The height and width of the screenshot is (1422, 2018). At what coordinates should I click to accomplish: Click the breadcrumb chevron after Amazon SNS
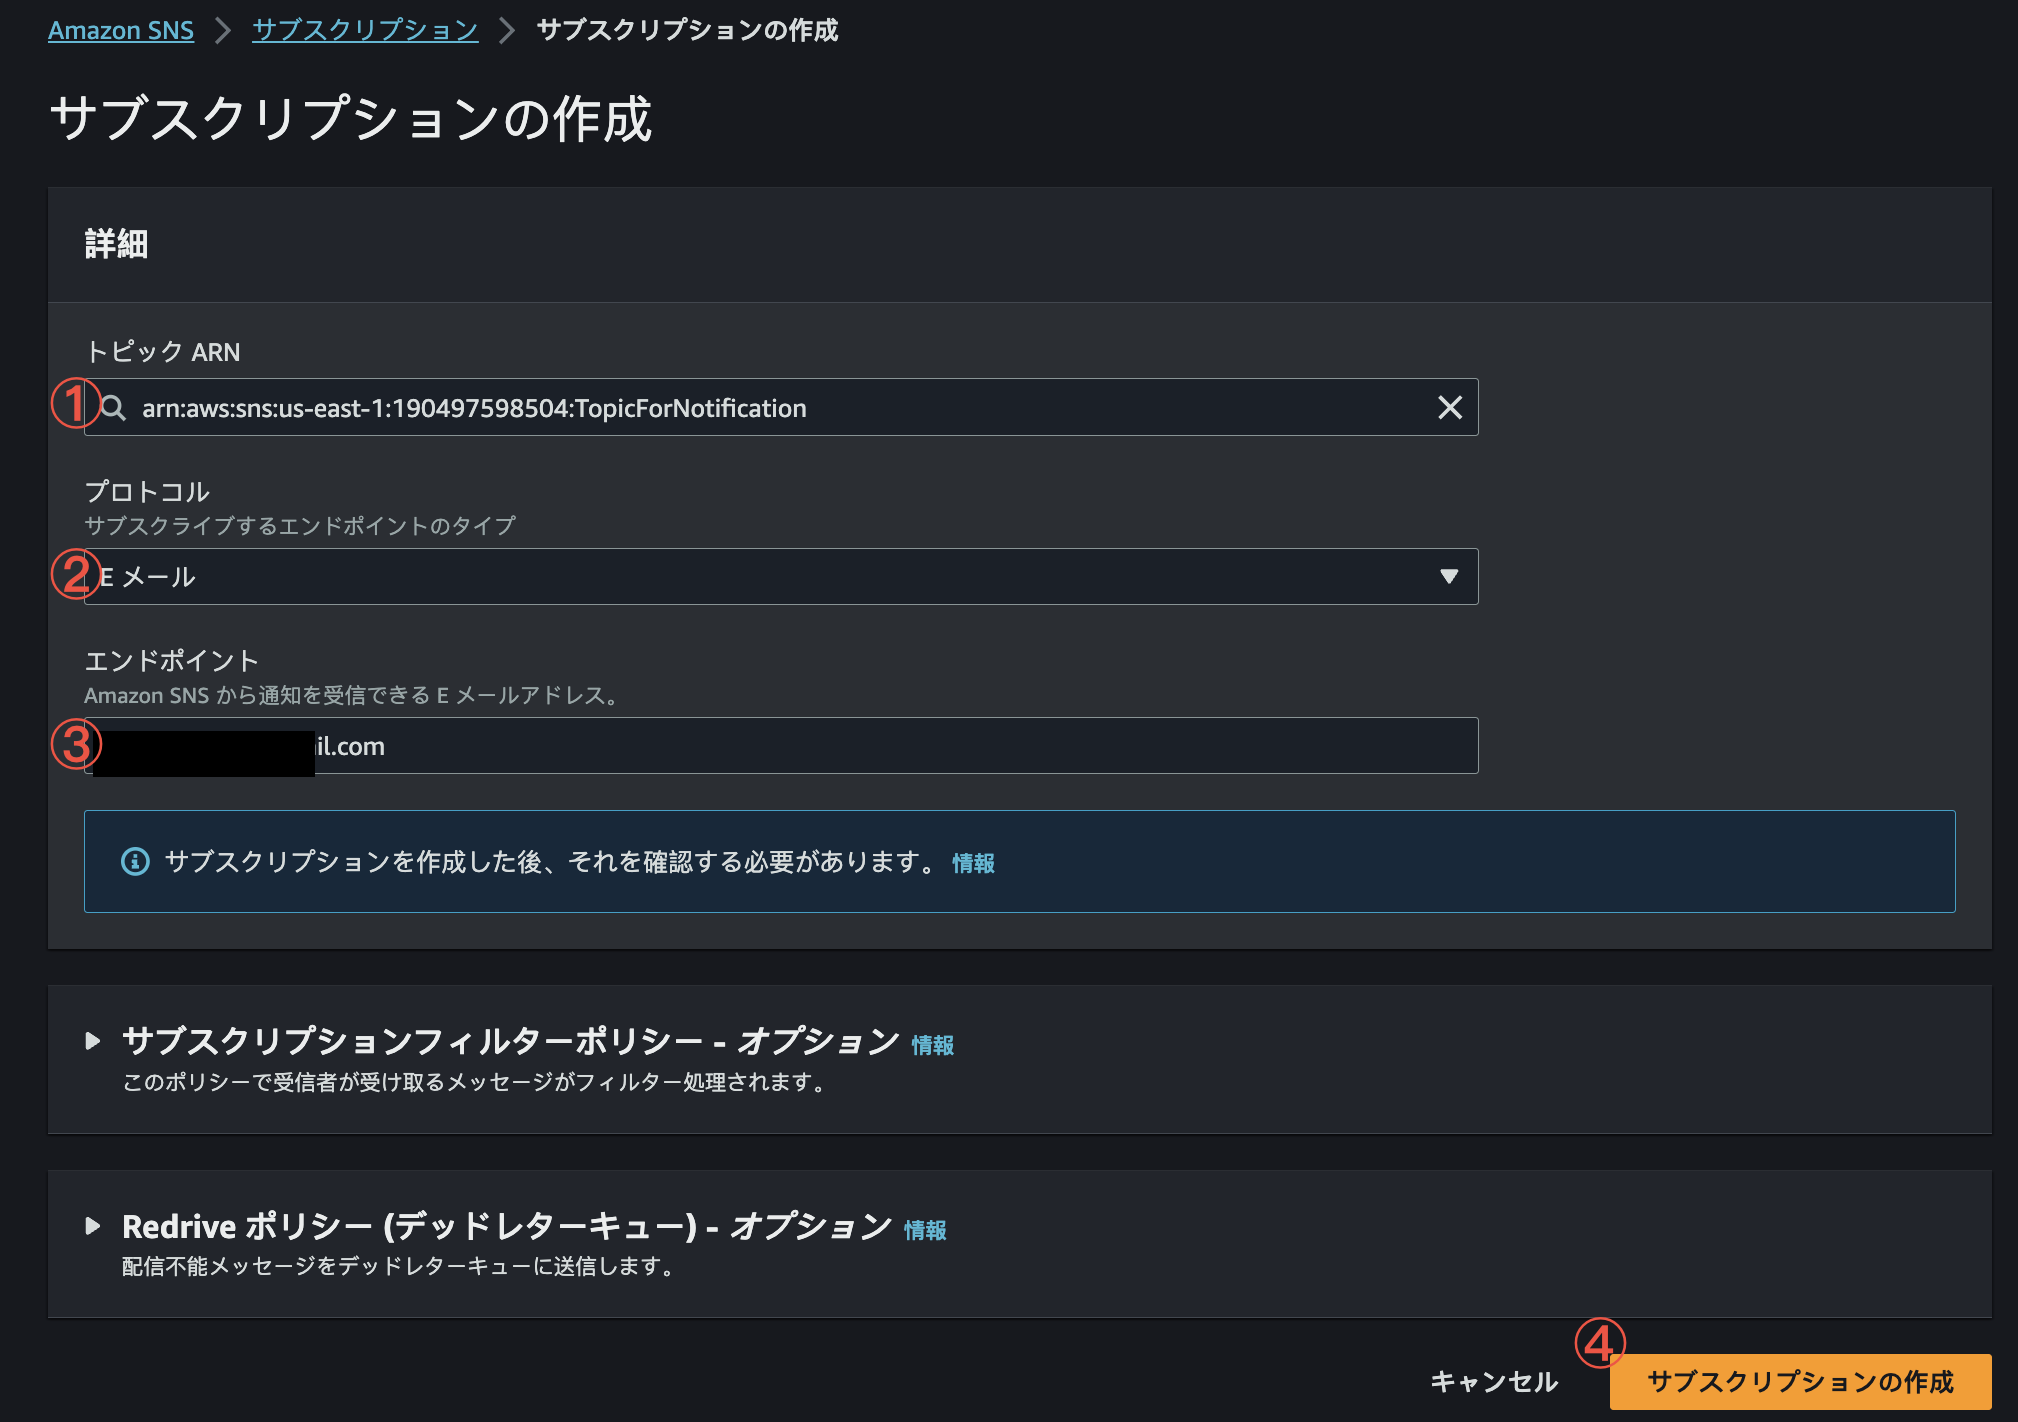tap(223, 30)
